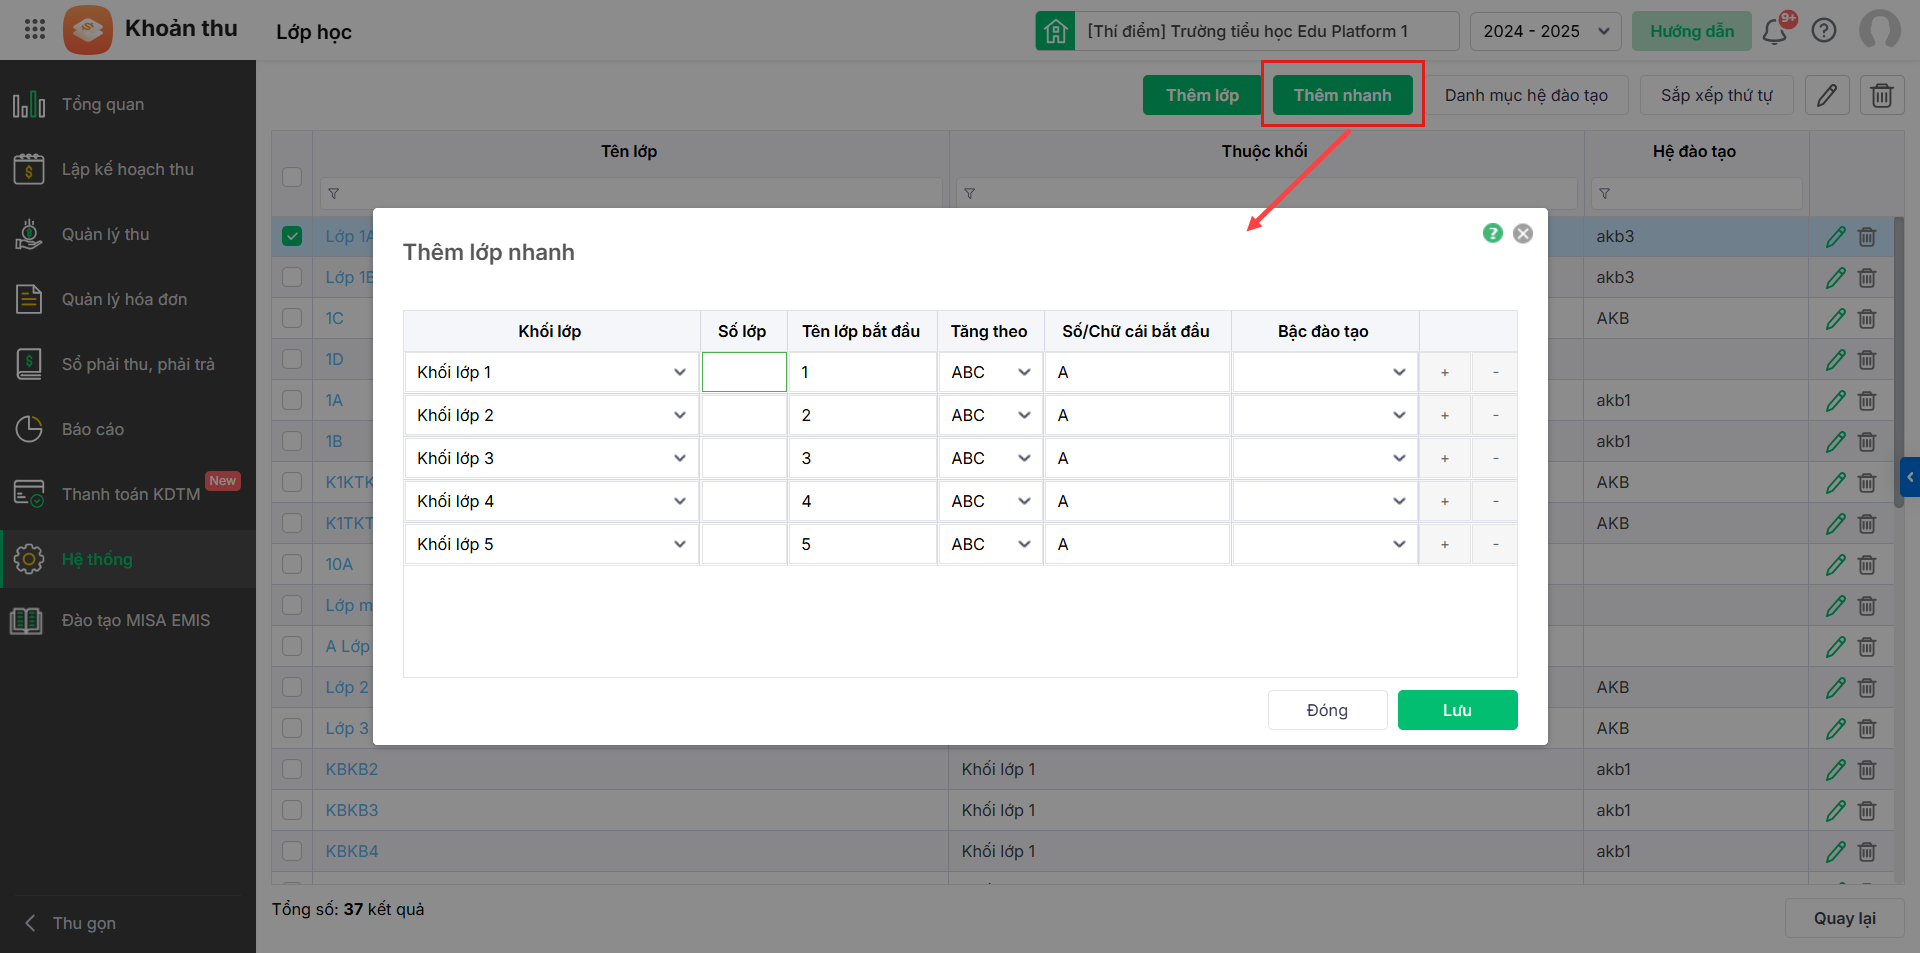Open the green help icon in dialog
Viewport: 1920px width, 953px height.
pyautogui.click(x=1493, y=233)
